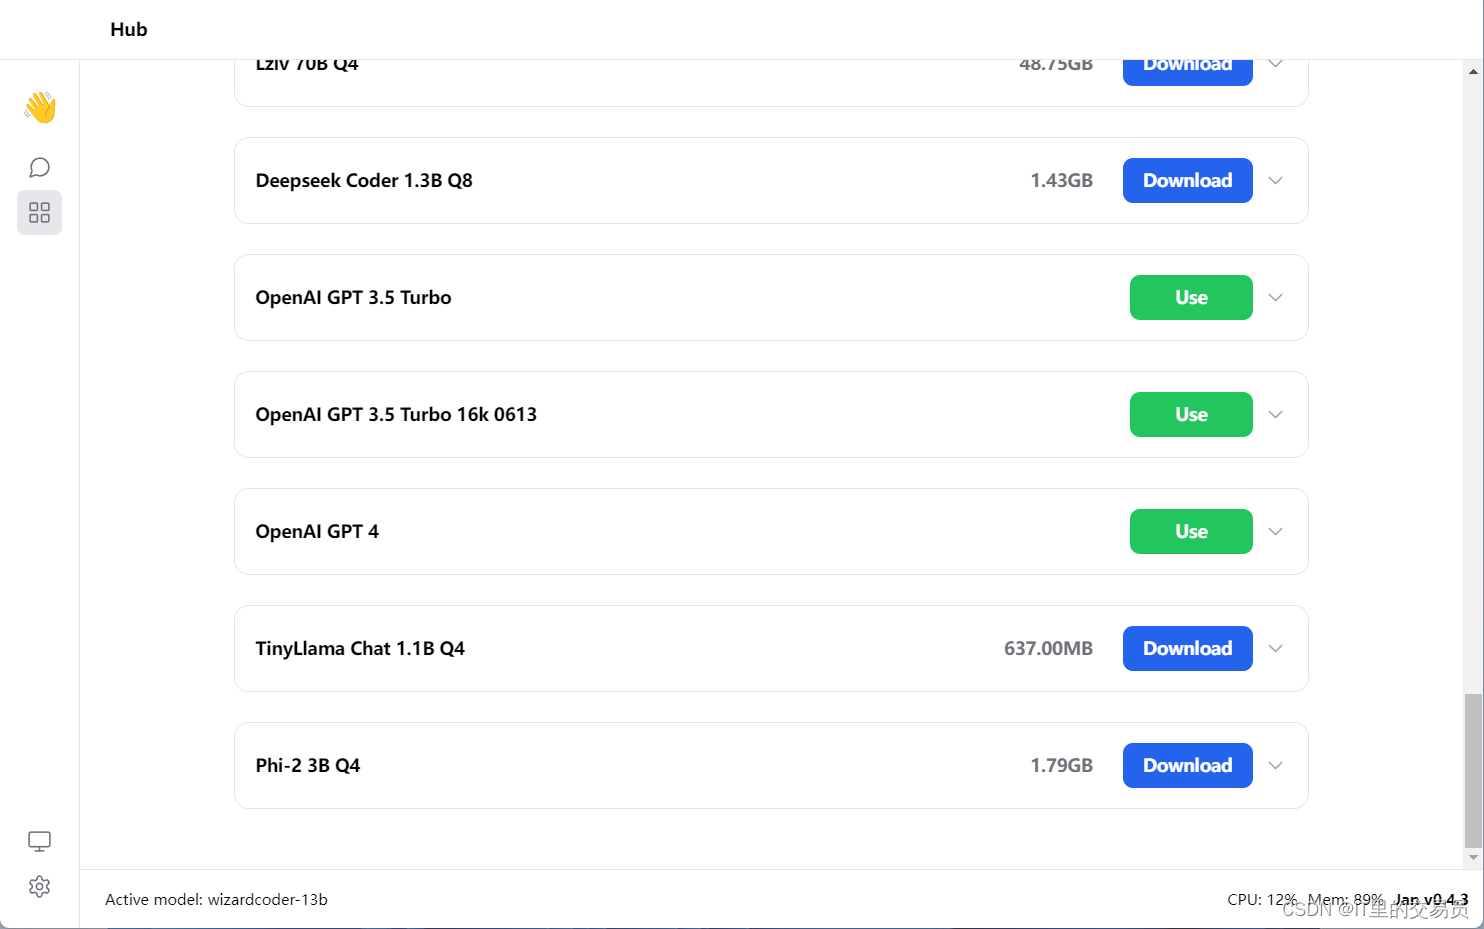Screen dimensions: 1484x929
Task: Use OpenAI GPT 3.5 Turbo 16k 0613
Action: [x=1191, y=414]
